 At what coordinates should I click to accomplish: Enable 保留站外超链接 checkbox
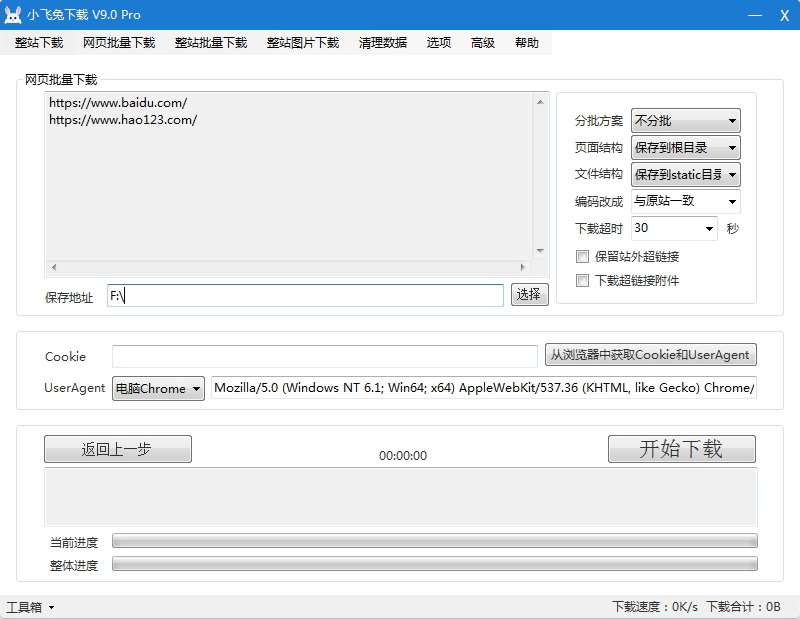click(x=583, y=257)
